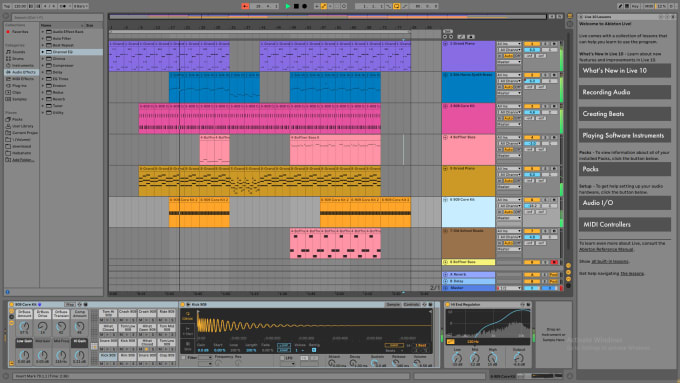
Task: Toggle the Automation Arm button
Action: 324,6
